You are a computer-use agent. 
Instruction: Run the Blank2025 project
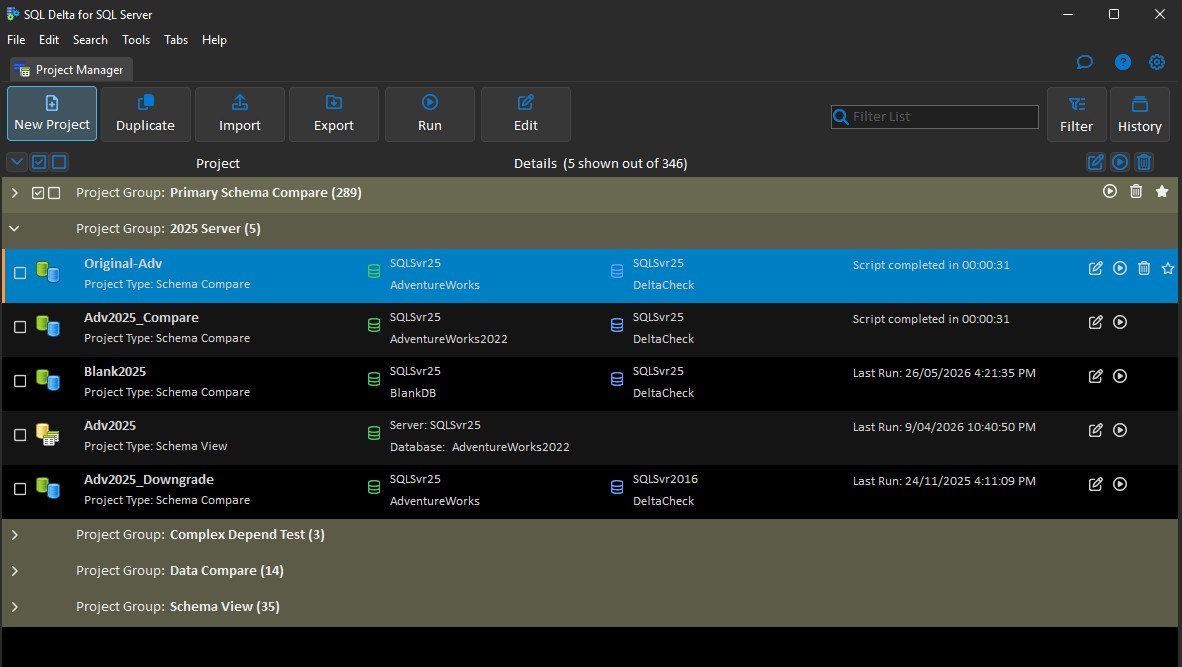tap(1120, 376)
